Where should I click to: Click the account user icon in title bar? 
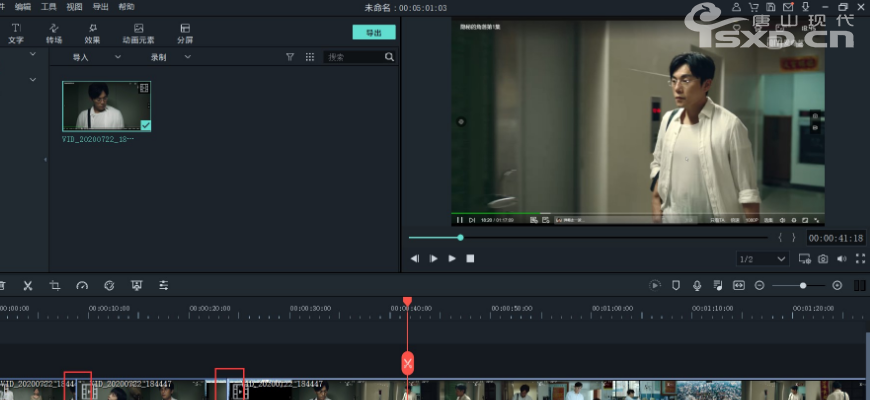(x=736, y=7)
